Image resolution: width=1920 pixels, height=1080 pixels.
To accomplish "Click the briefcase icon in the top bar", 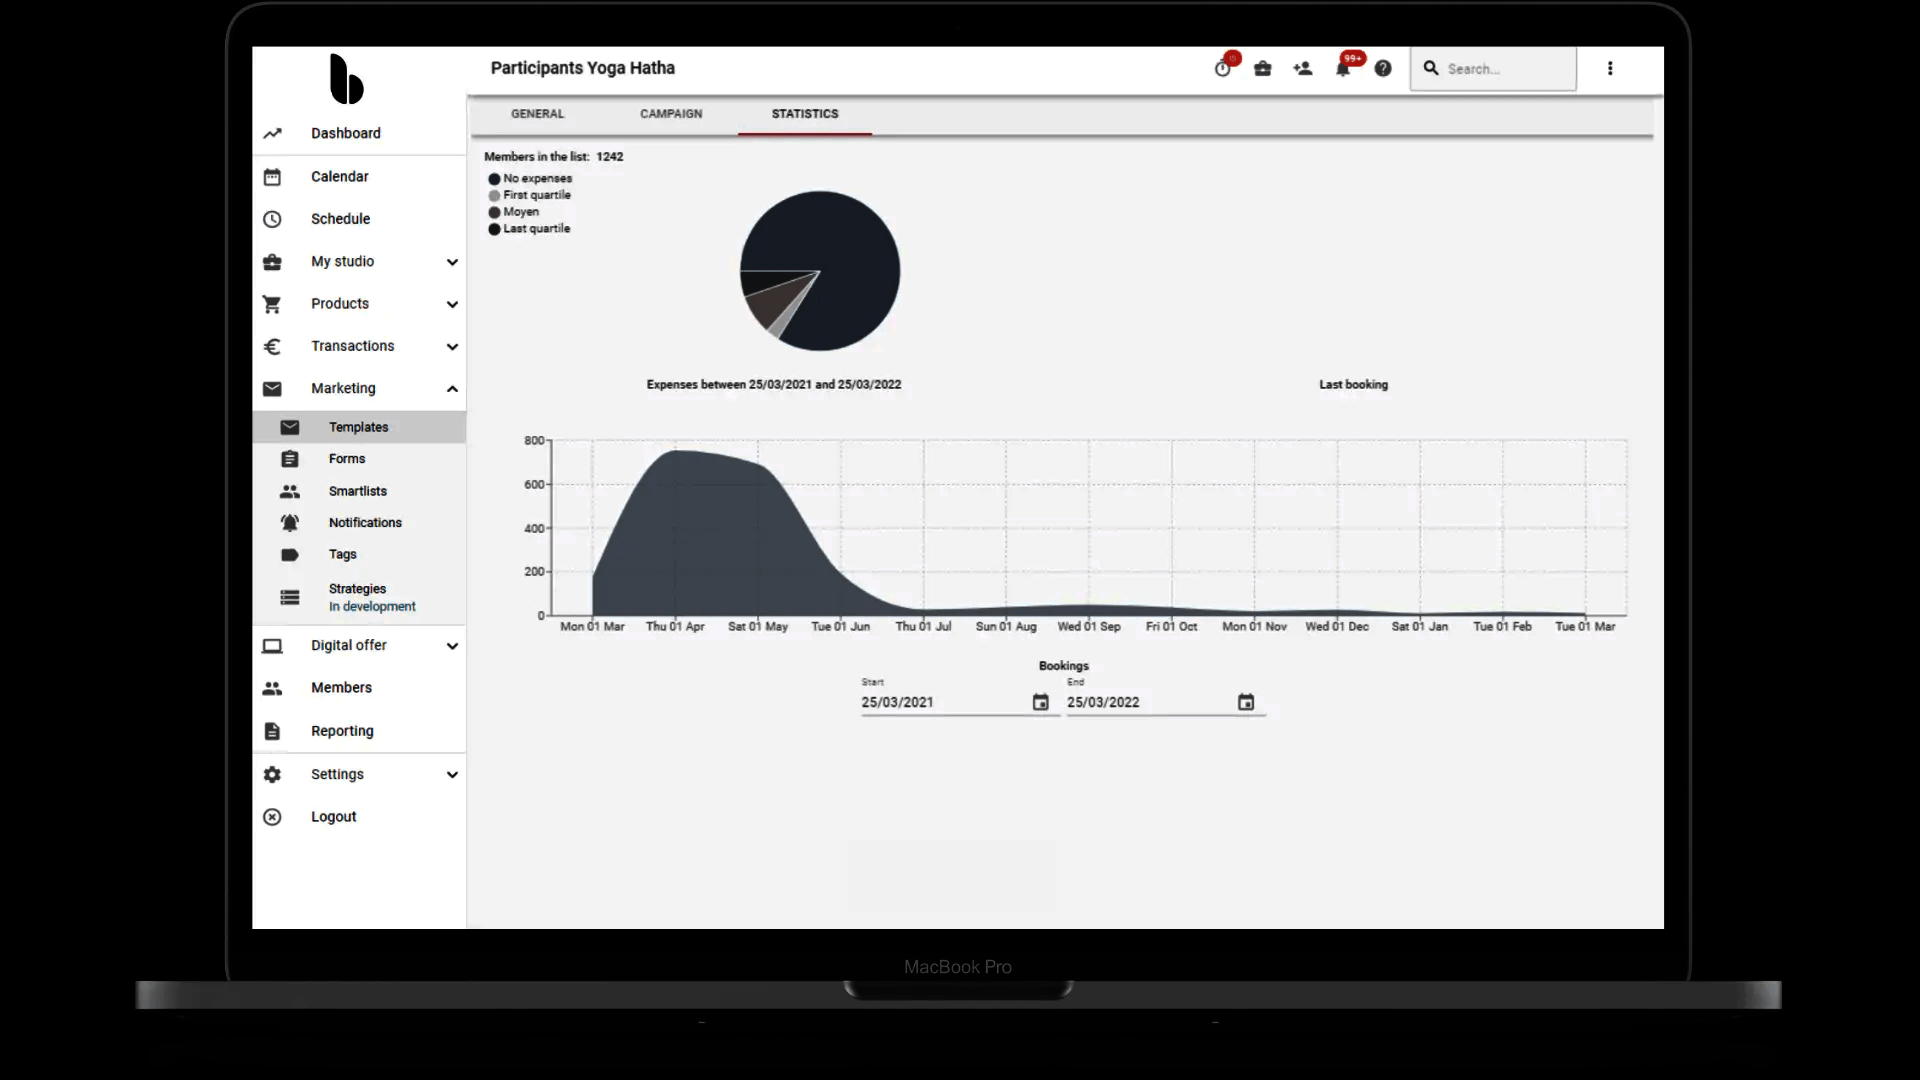I will [x=1262, y=69].
